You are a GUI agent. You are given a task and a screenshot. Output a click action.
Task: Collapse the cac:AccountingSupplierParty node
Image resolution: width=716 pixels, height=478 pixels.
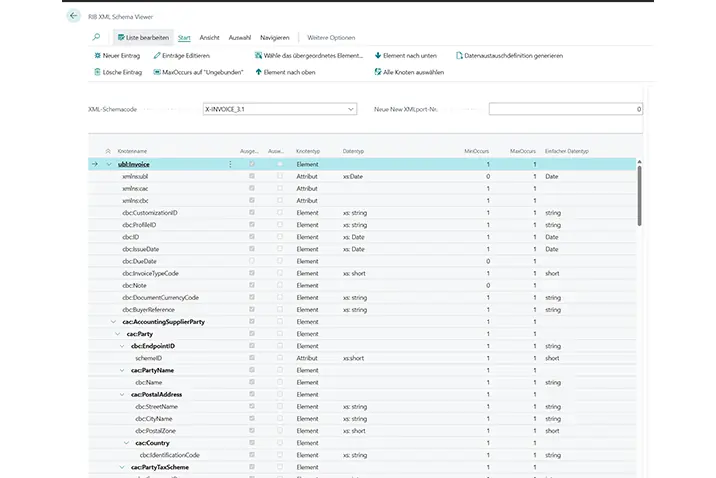click(113, 321)
